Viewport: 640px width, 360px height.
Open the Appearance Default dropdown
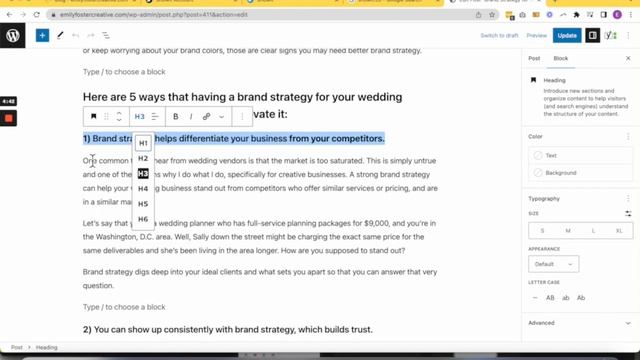point(553,264)
